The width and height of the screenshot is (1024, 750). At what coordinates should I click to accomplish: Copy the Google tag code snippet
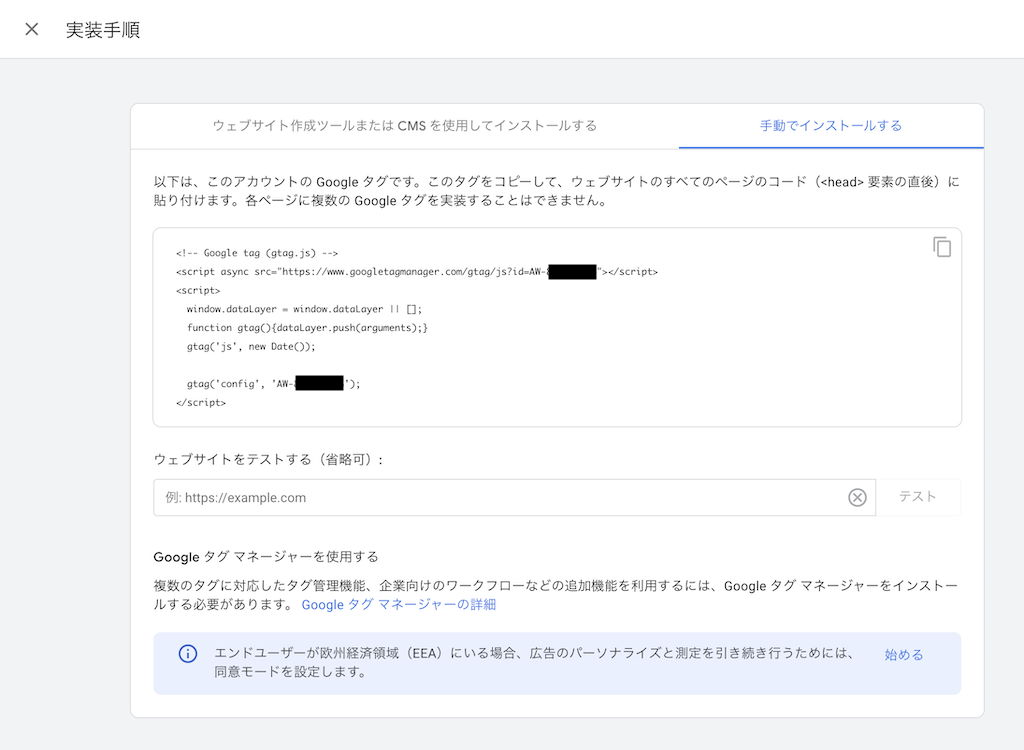942,247
